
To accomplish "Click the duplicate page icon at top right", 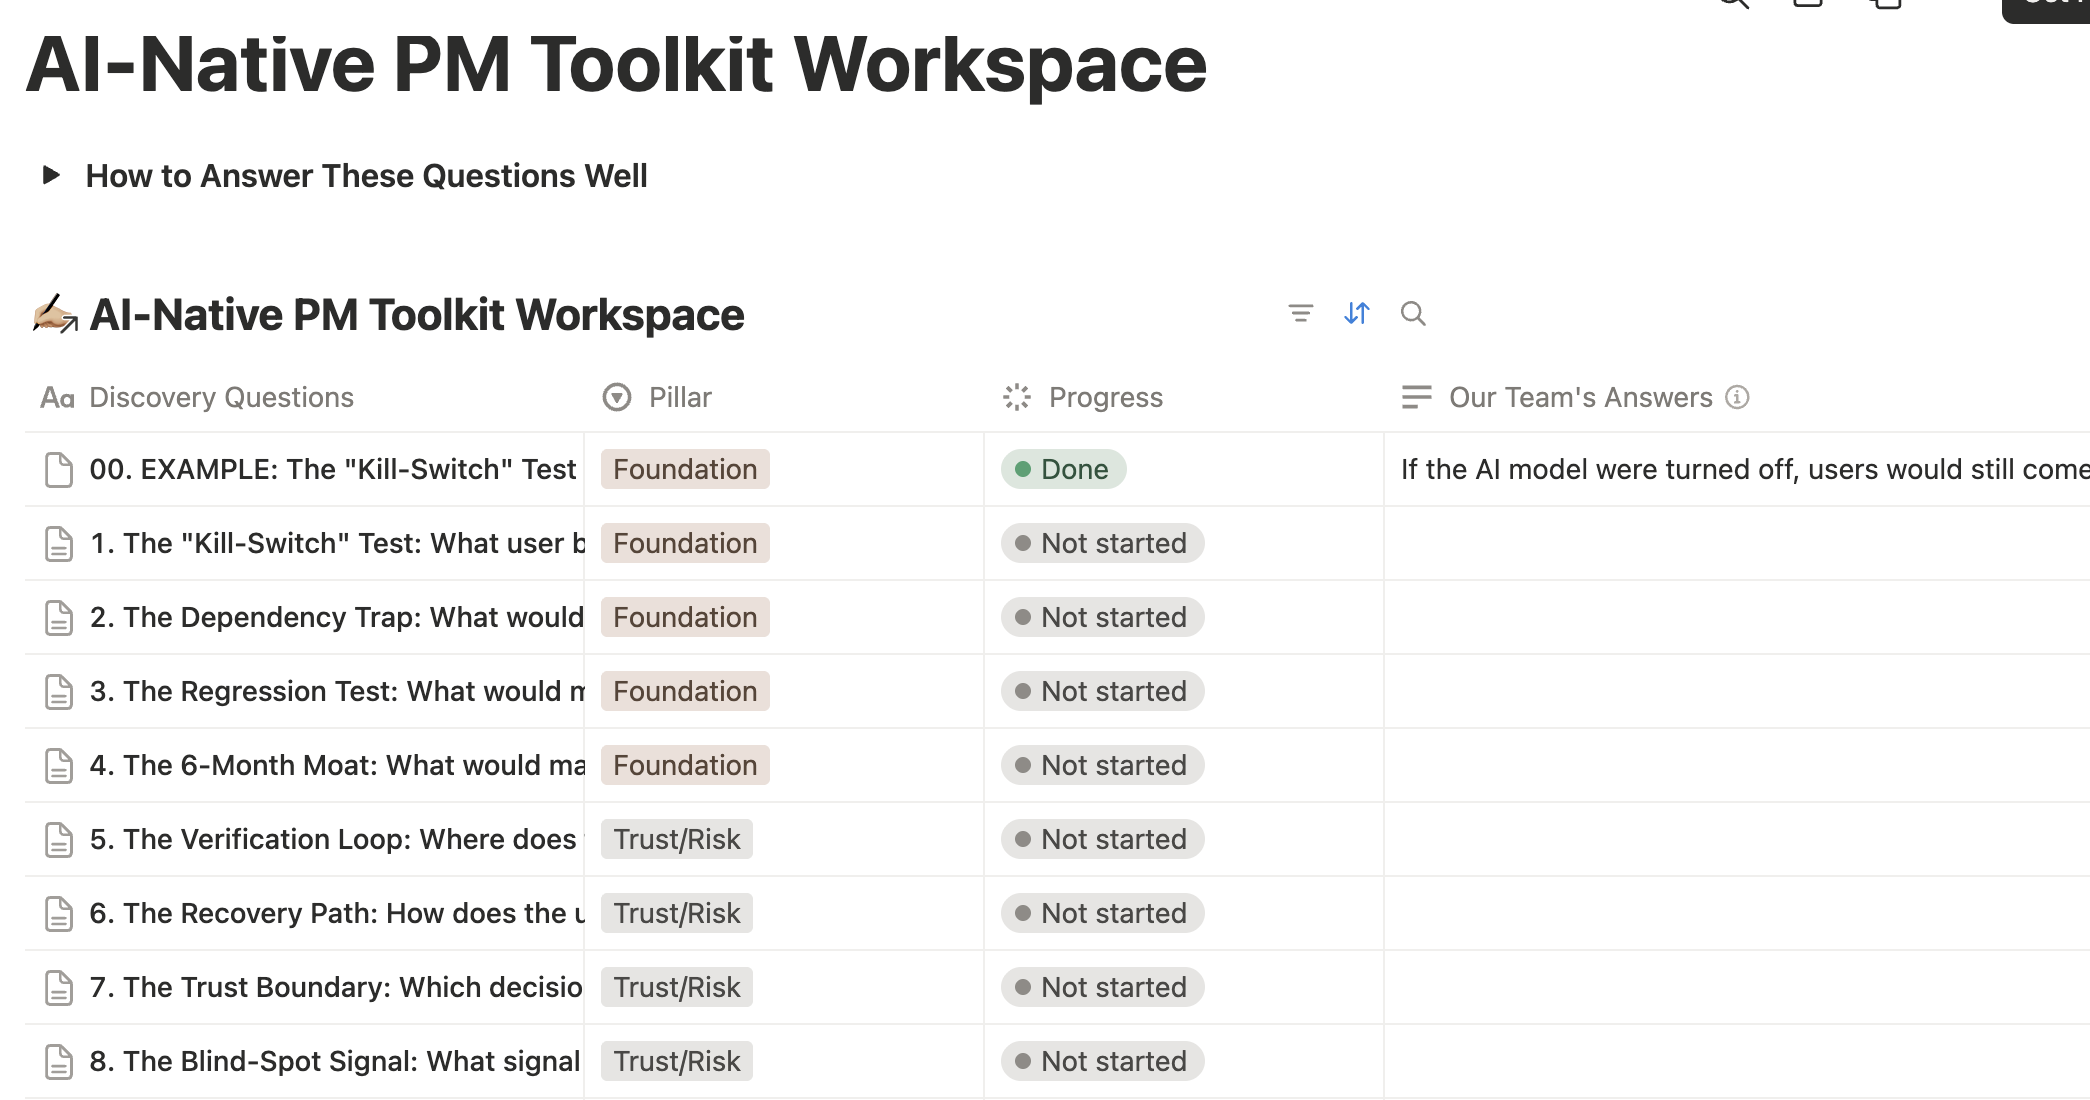I will pyautogui.click(x=1886, y=5).
